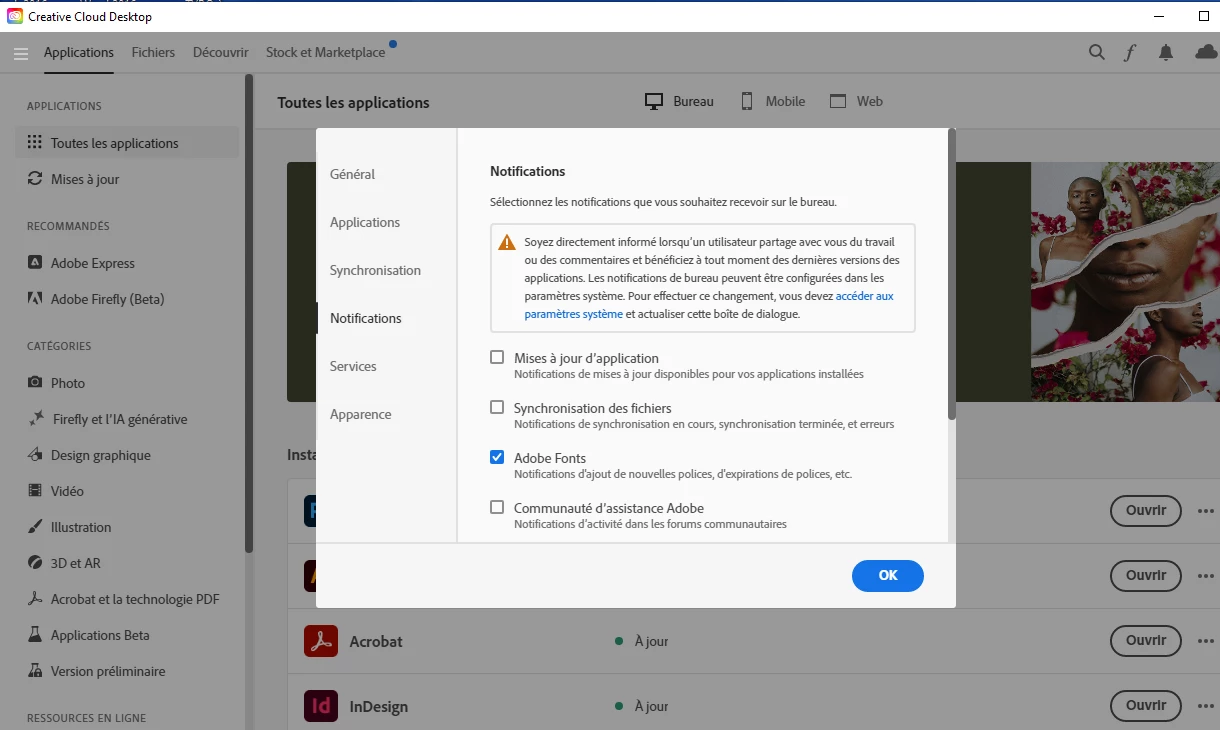Click the Photo camera icon
Viewport: 1220px width, 730px height.
(35, 383)
